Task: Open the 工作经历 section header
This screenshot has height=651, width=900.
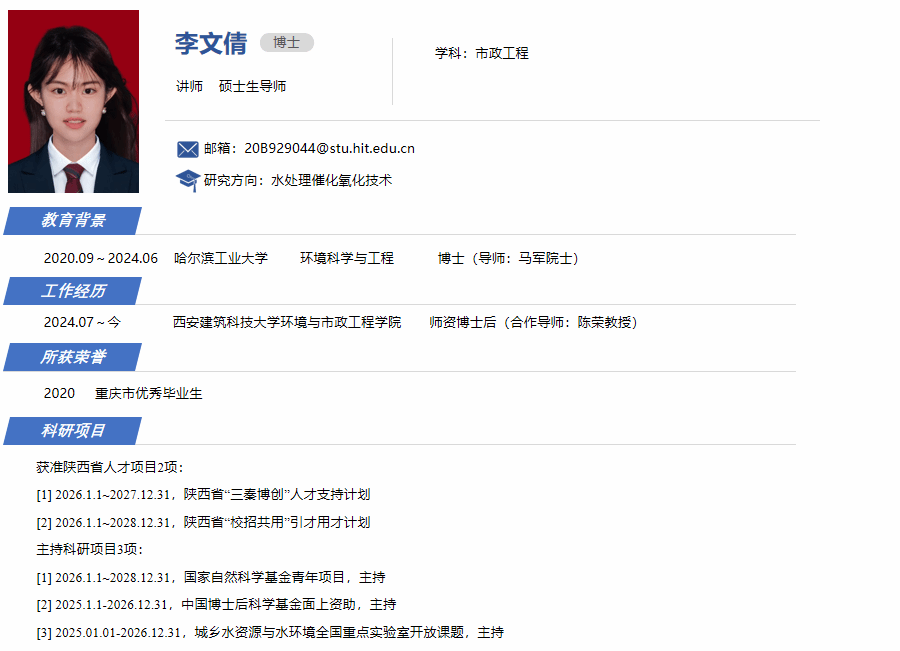Action: pos(73,291)
